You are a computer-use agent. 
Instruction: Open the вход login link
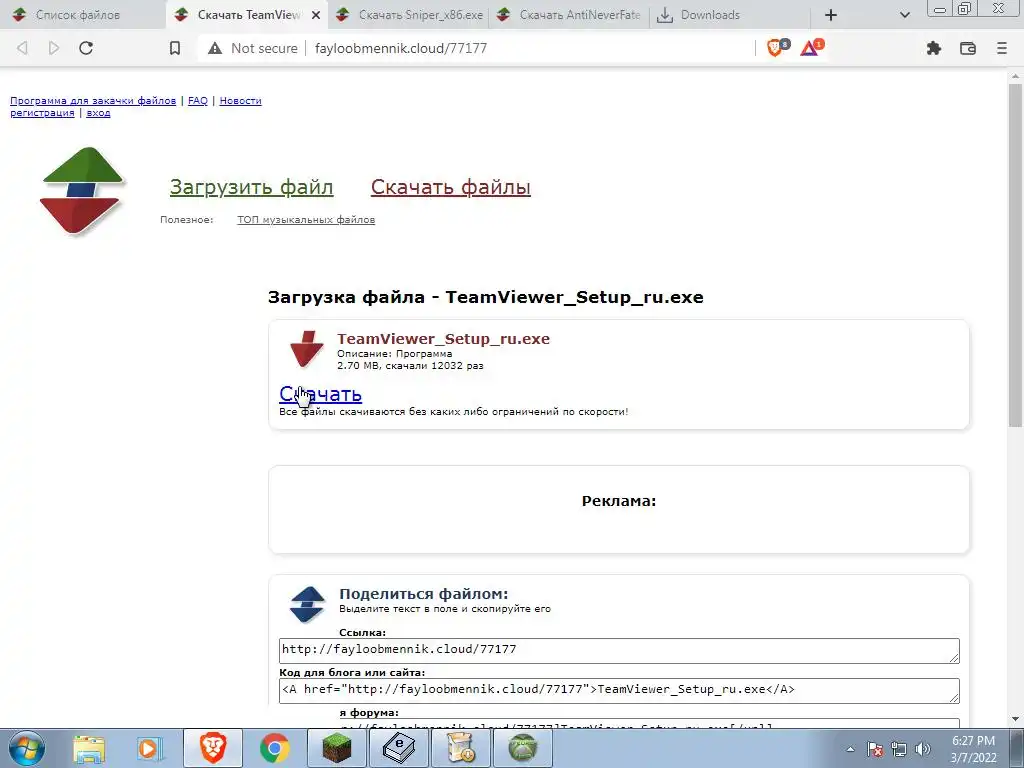(x=98, y=112)
